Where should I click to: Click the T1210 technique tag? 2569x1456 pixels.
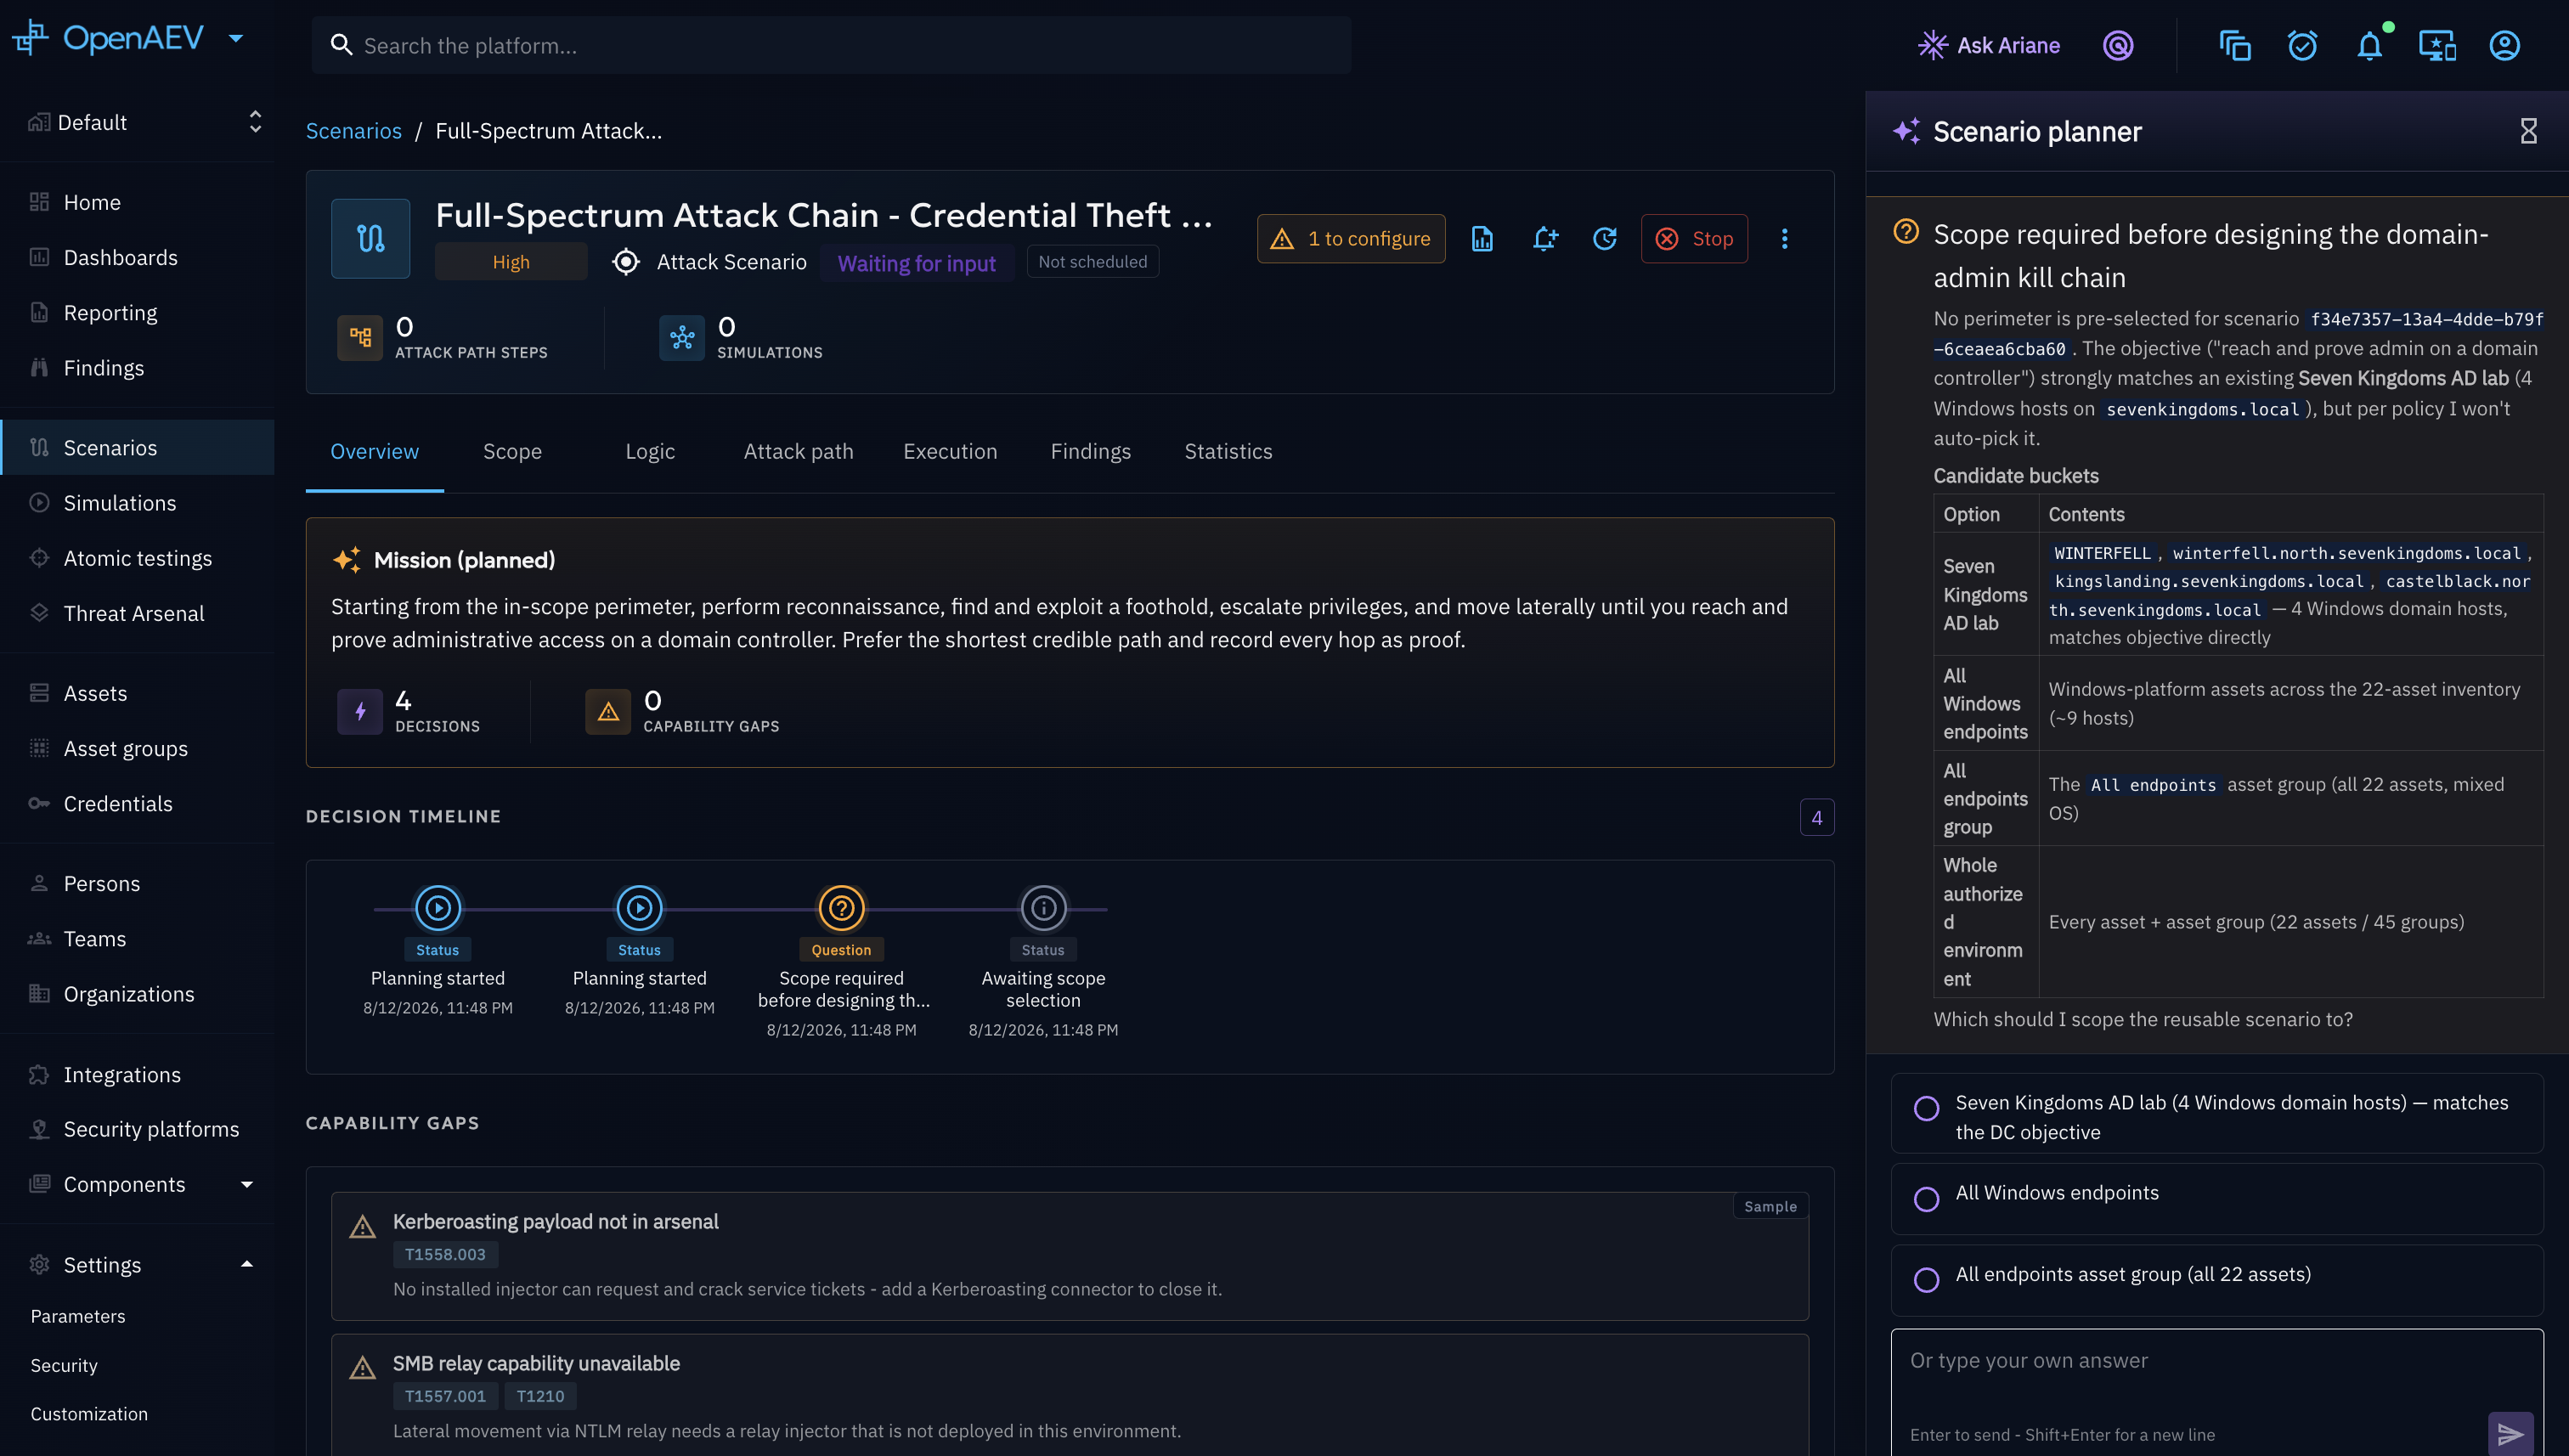click(x=540, y=1396)
